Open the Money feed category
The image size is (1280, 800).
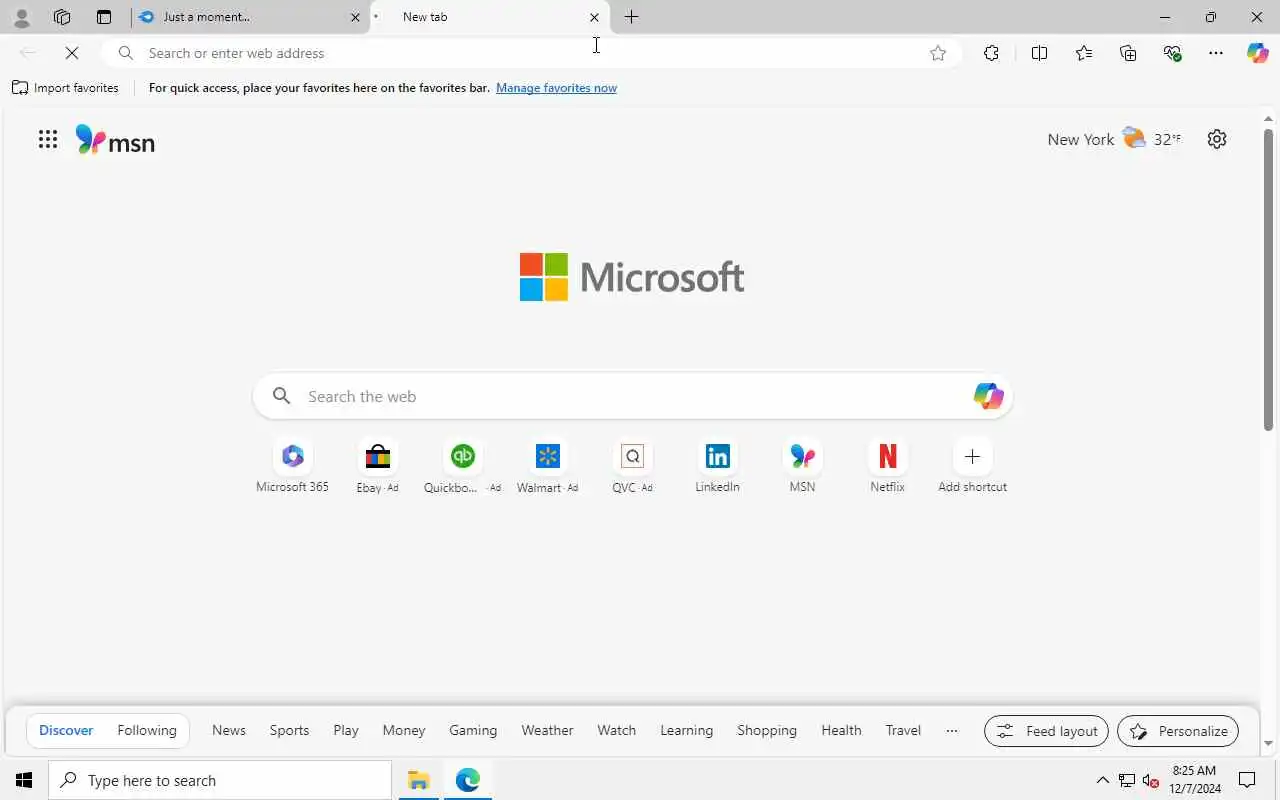tap(404, 730)
